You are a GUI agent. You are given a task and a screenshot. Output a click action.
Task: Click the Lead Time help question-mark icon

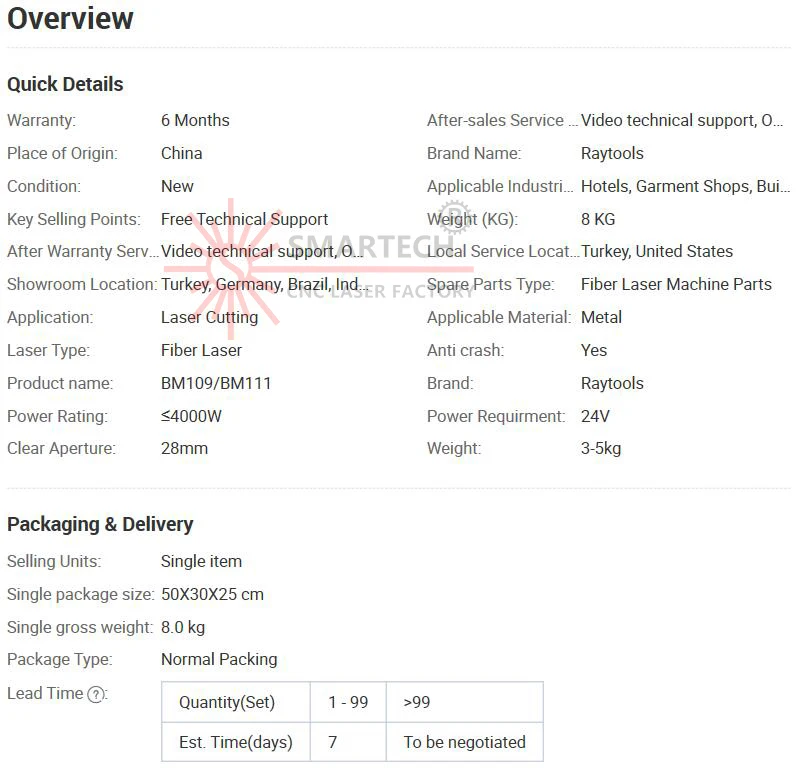click(x=96, y=695)
